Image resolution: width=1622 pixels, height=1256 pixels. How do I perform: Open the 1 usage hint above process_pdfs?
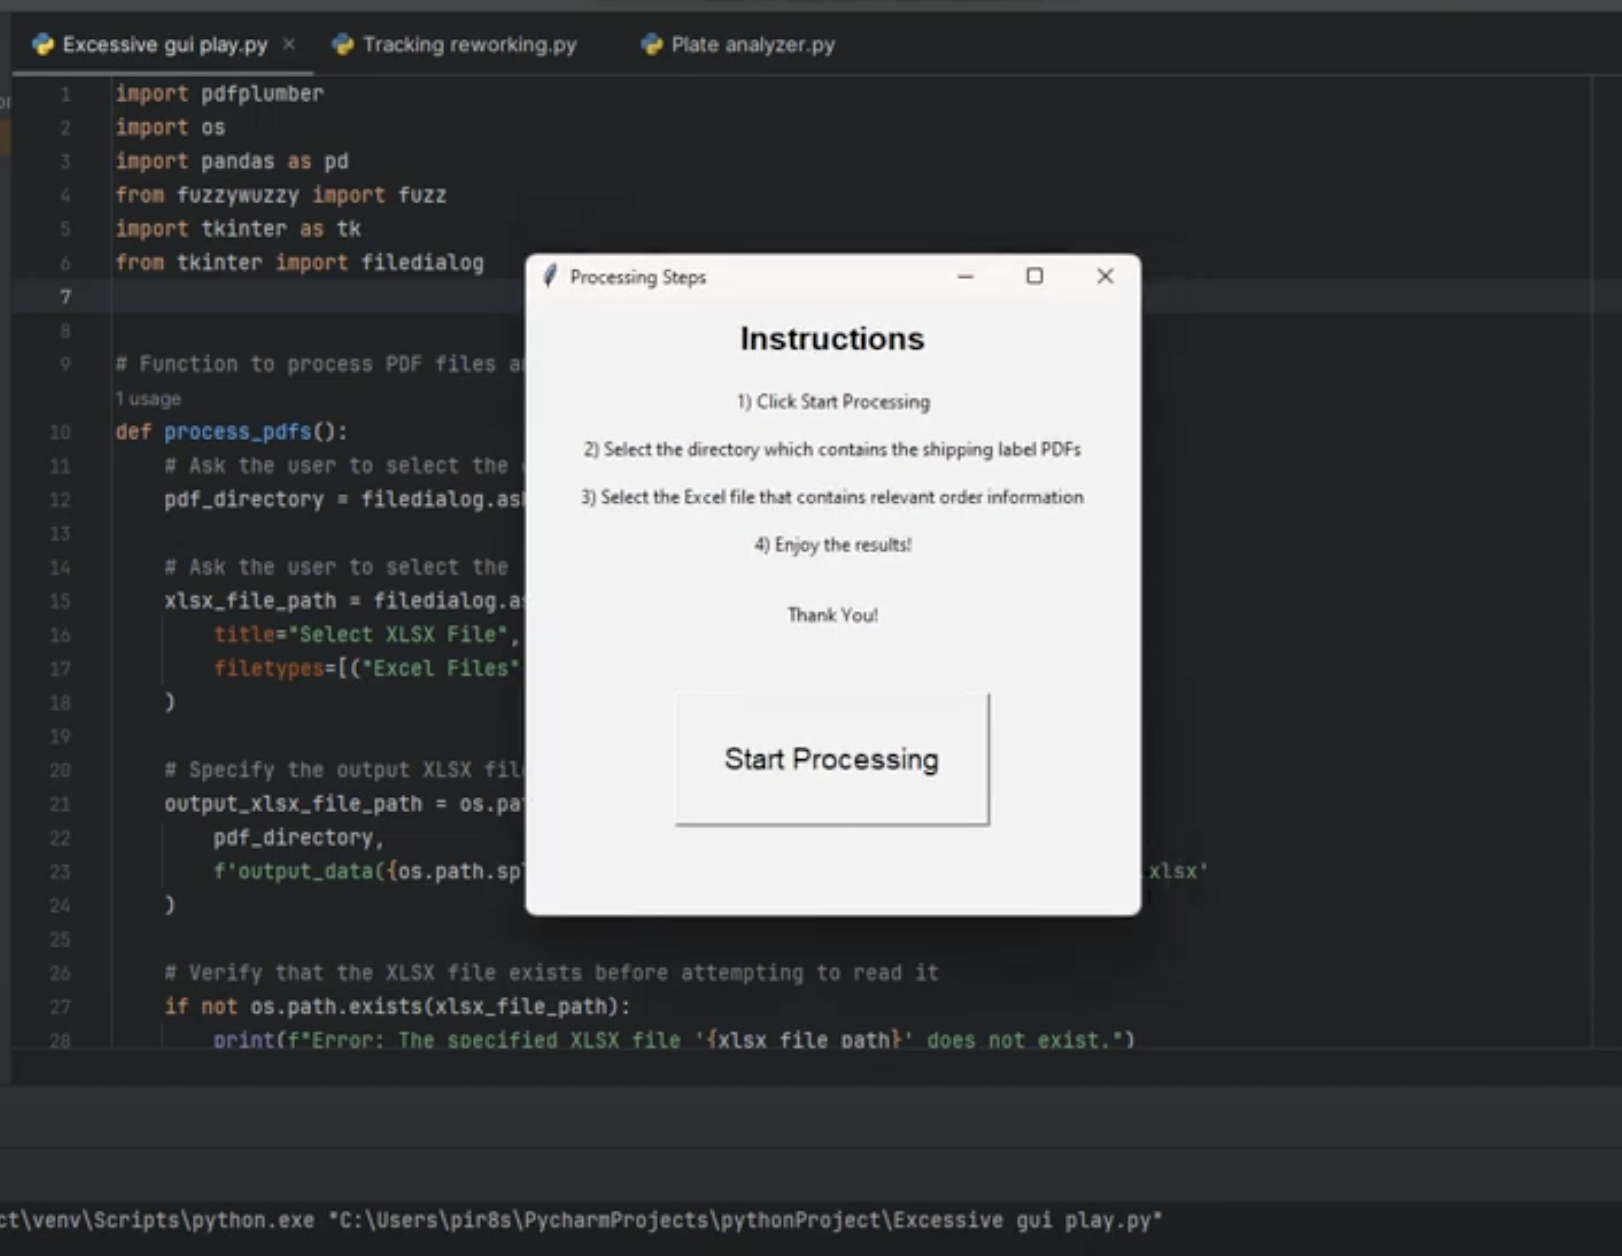pyautogui.click(x=146, y=398)
